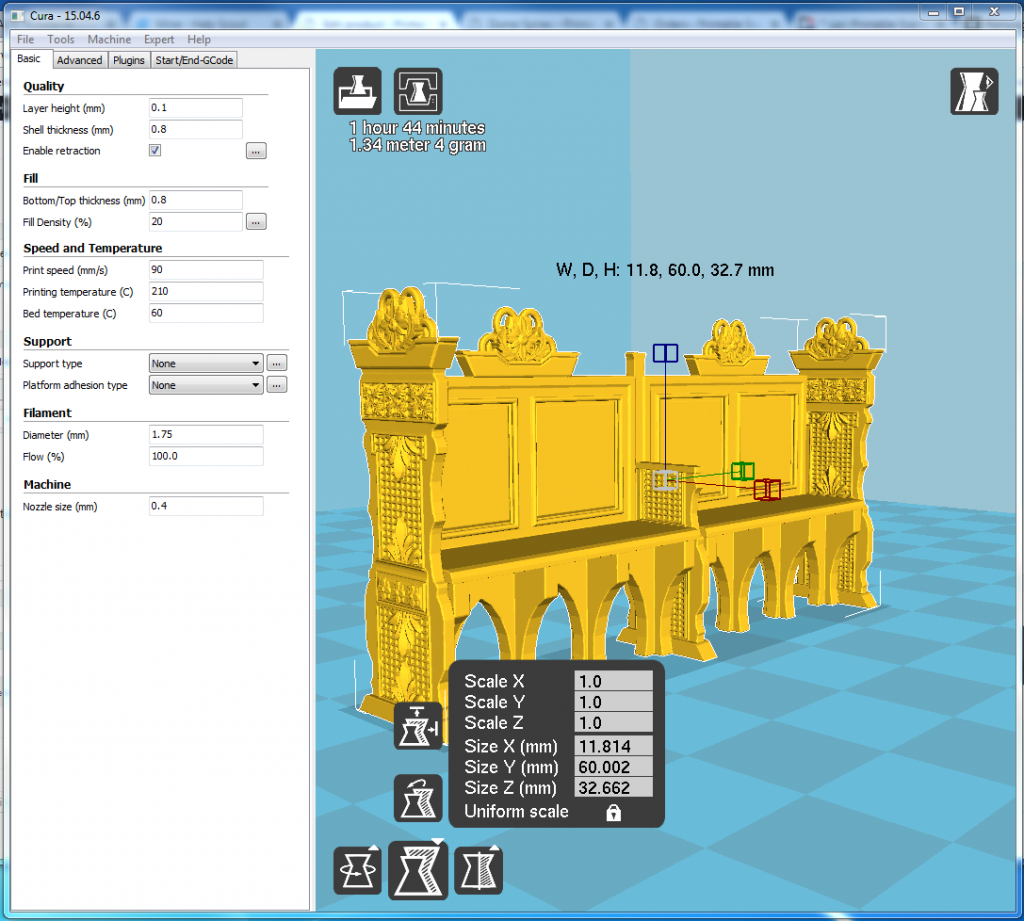
Task: Click the scale To Max icon
Action: [418, 725]
